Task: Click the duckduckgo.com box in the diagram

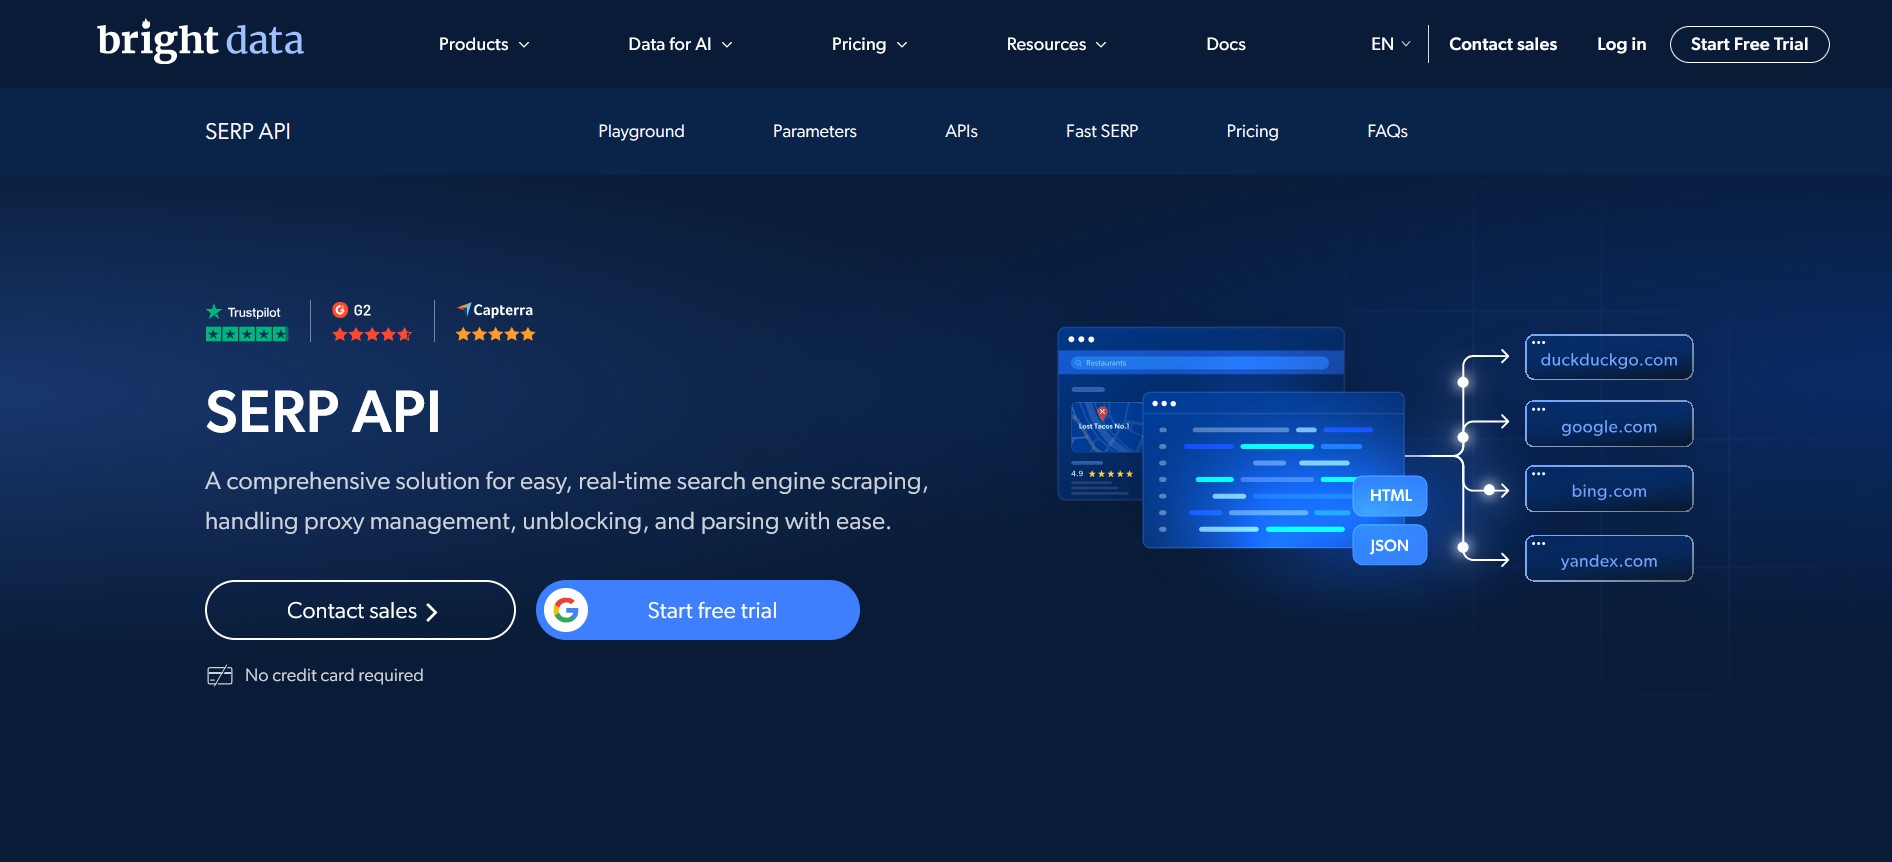Action: click(1609, 357)
